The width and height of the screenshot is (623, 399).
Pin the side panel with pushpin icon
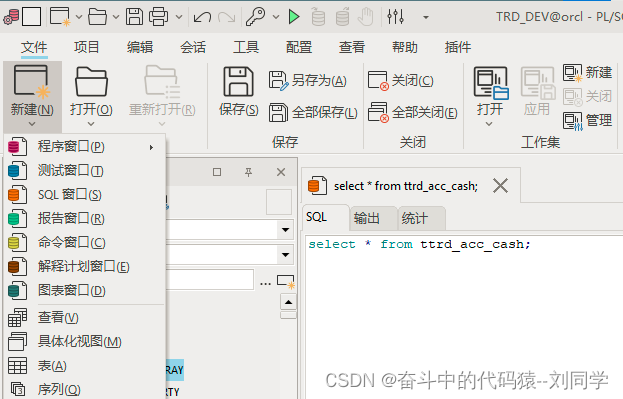point(248,172)
